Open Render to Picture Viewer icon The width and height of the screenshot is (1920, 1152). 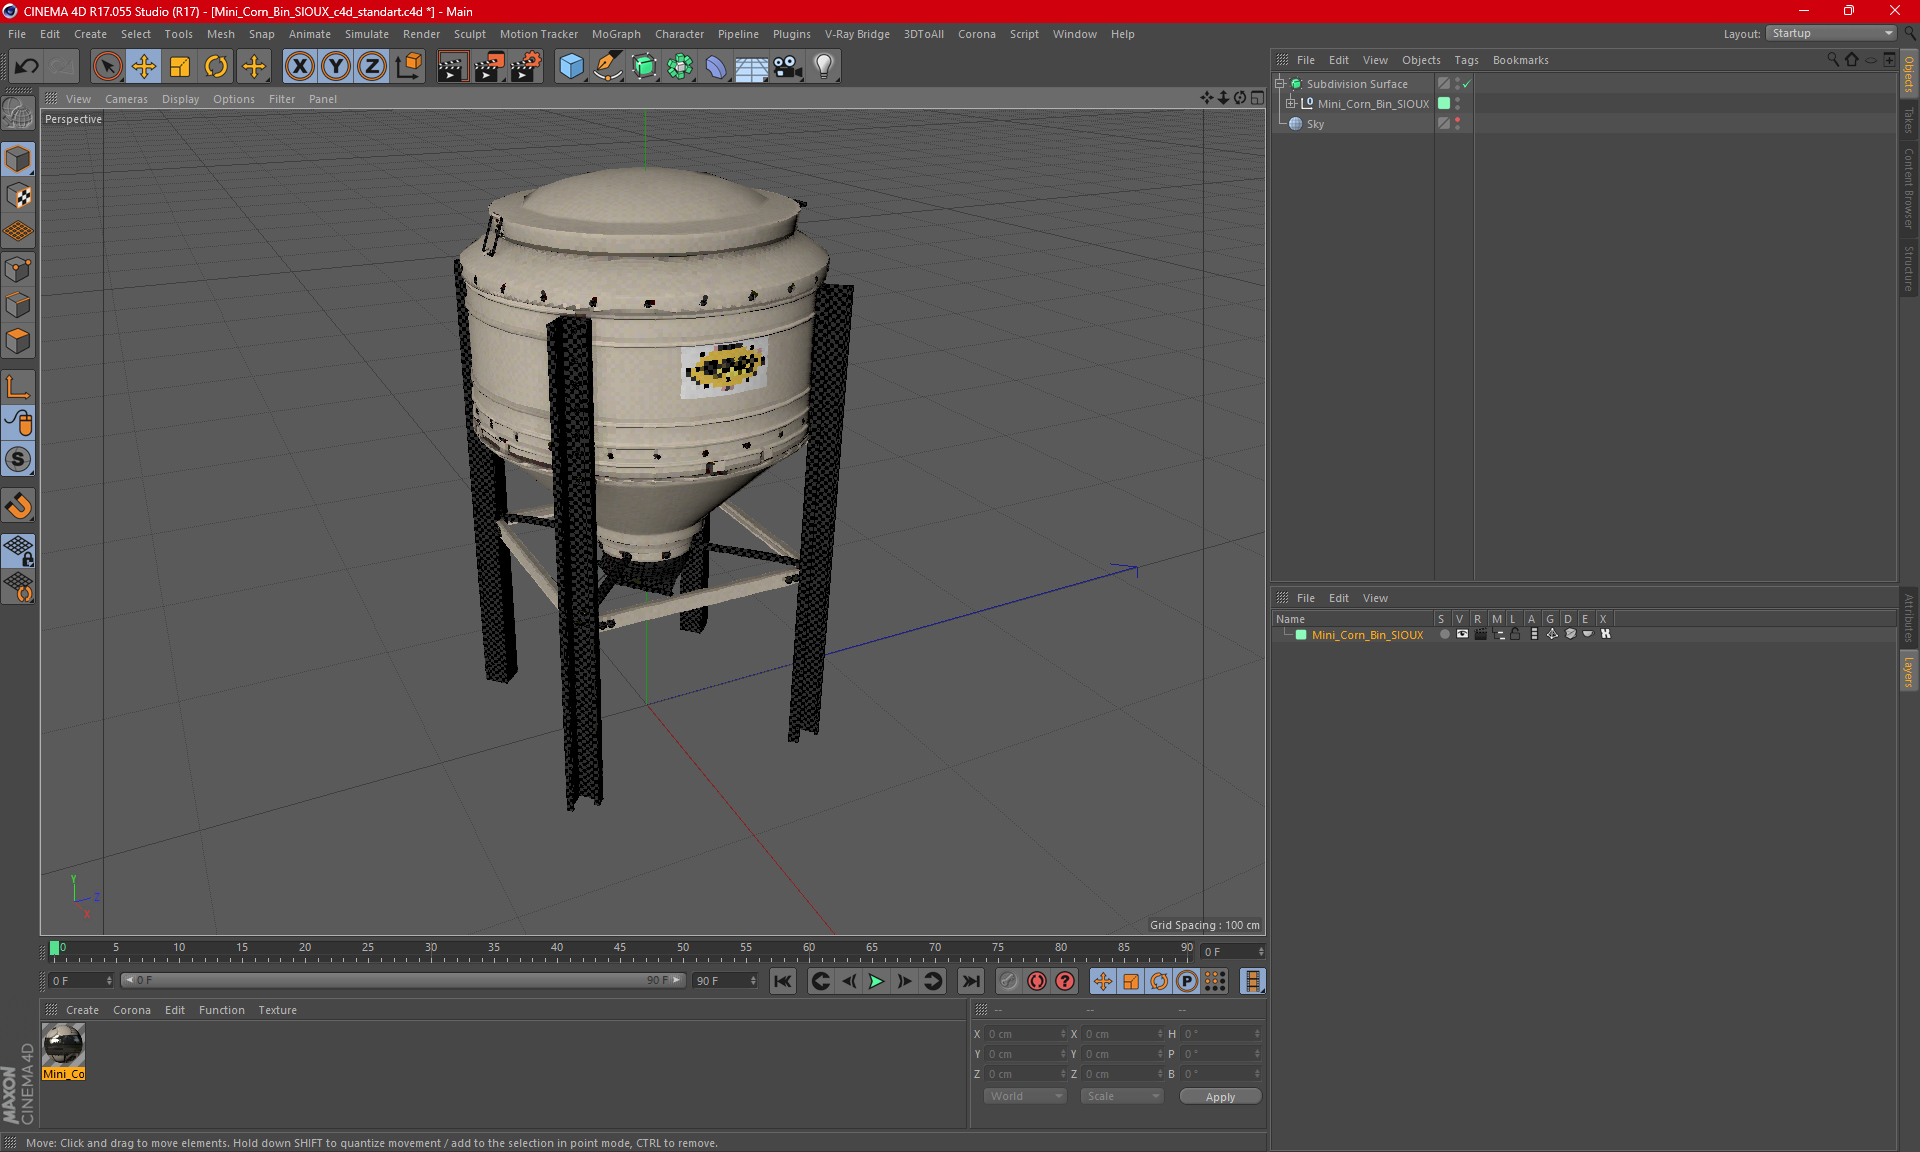coord(488,67)
